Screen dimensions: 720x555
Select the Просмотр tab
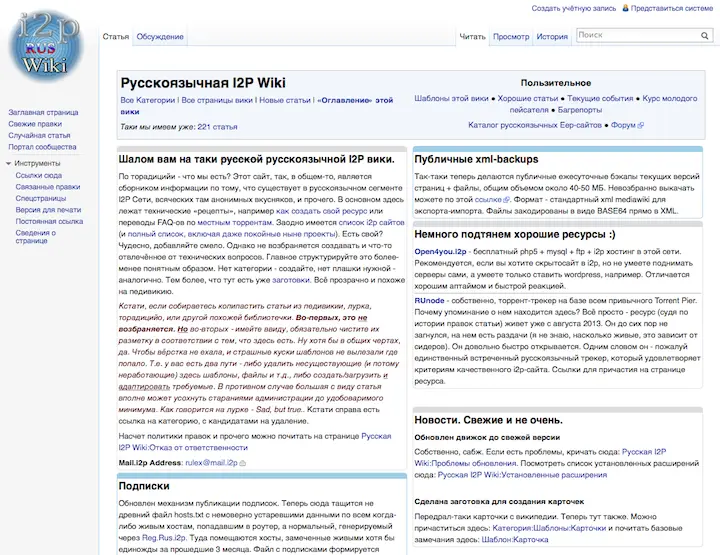511,36
